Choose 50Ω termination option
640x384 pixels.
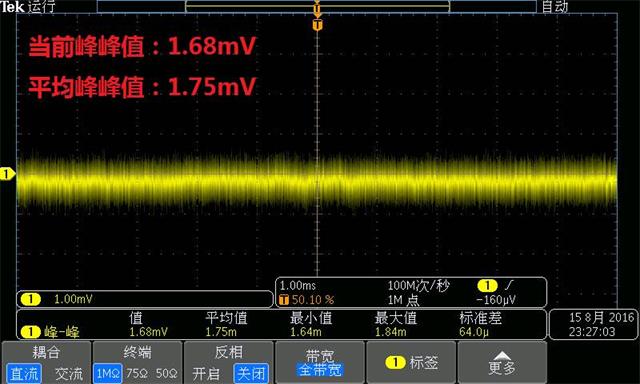pos(167,373)
